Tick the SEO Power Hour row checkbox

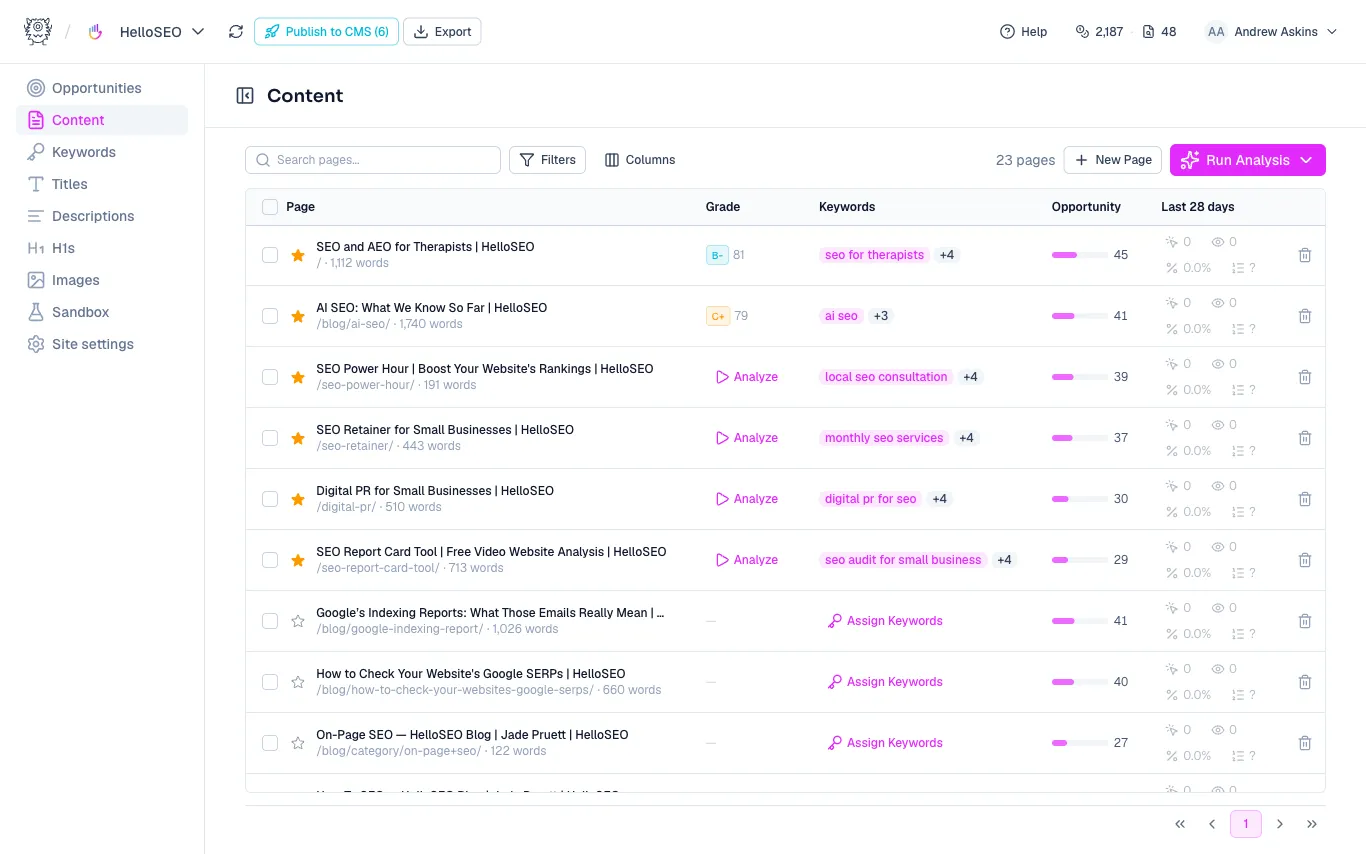(x=270, y=377)
